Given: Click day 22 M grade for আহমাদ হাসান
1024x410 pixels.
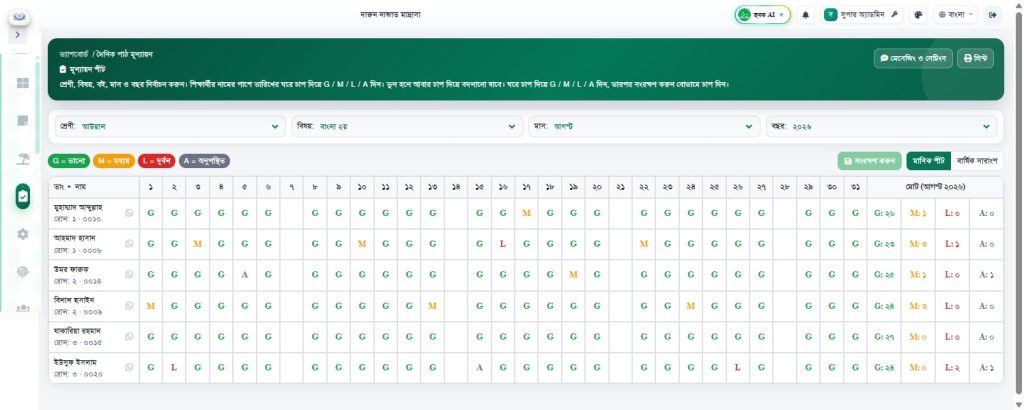Looking at the screenshot, I should pos(644,244).
